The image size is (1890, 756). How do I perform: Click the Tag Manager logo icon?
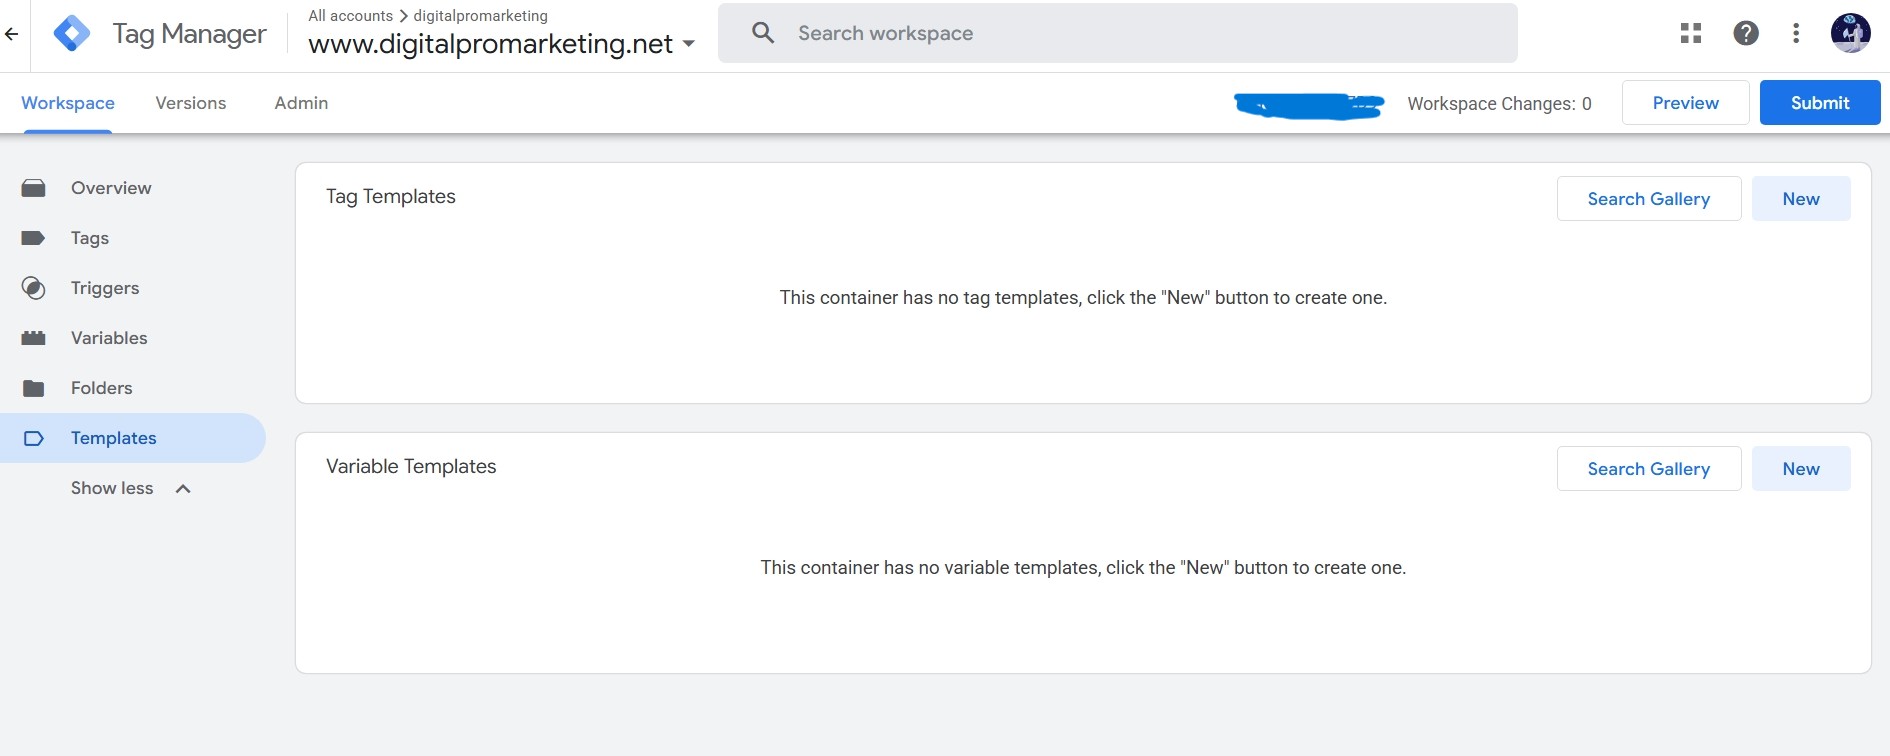(x=72, y=34)
